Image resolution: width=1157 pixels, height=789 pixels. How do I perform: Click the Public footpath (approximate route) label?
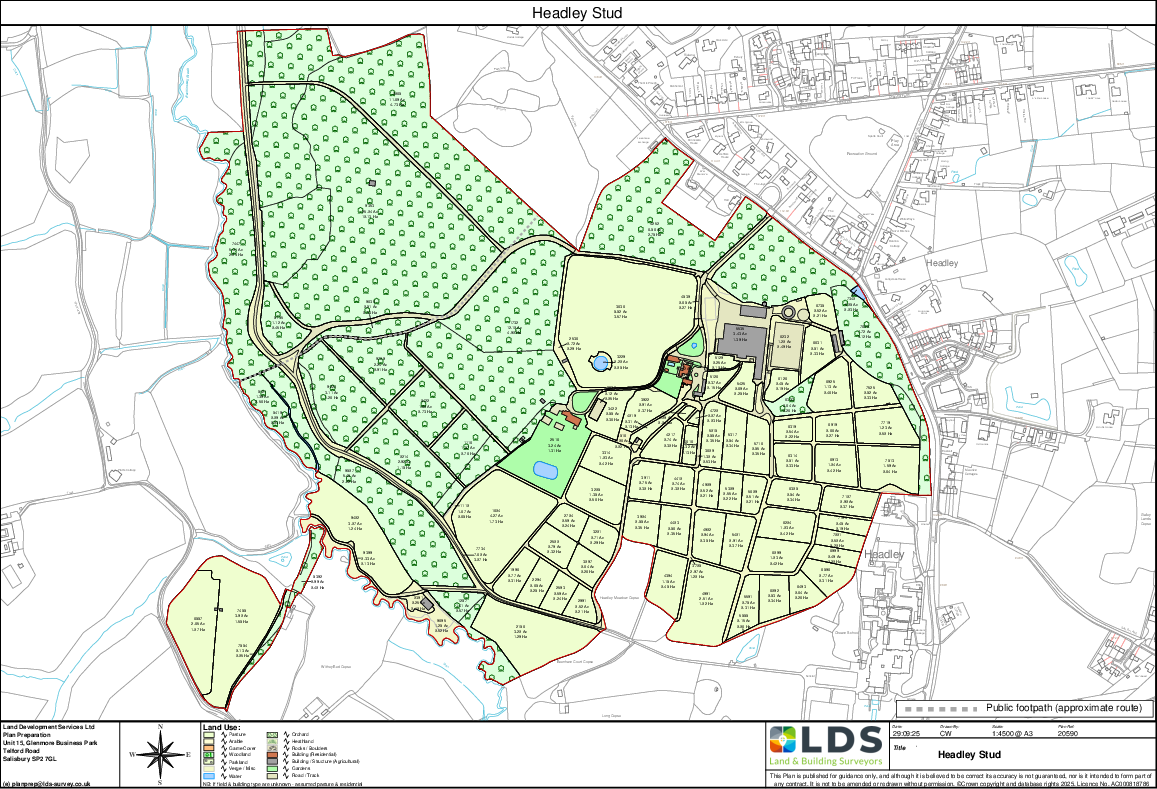[1063, 709]
